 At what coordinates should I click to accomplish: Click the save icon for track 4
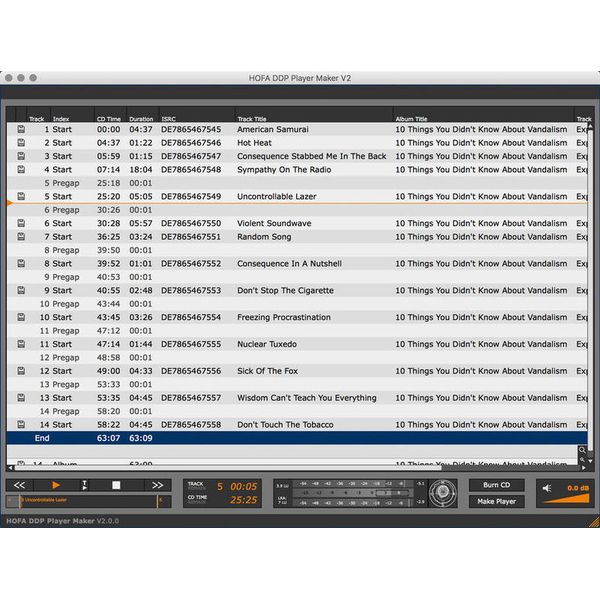[20, 170]
